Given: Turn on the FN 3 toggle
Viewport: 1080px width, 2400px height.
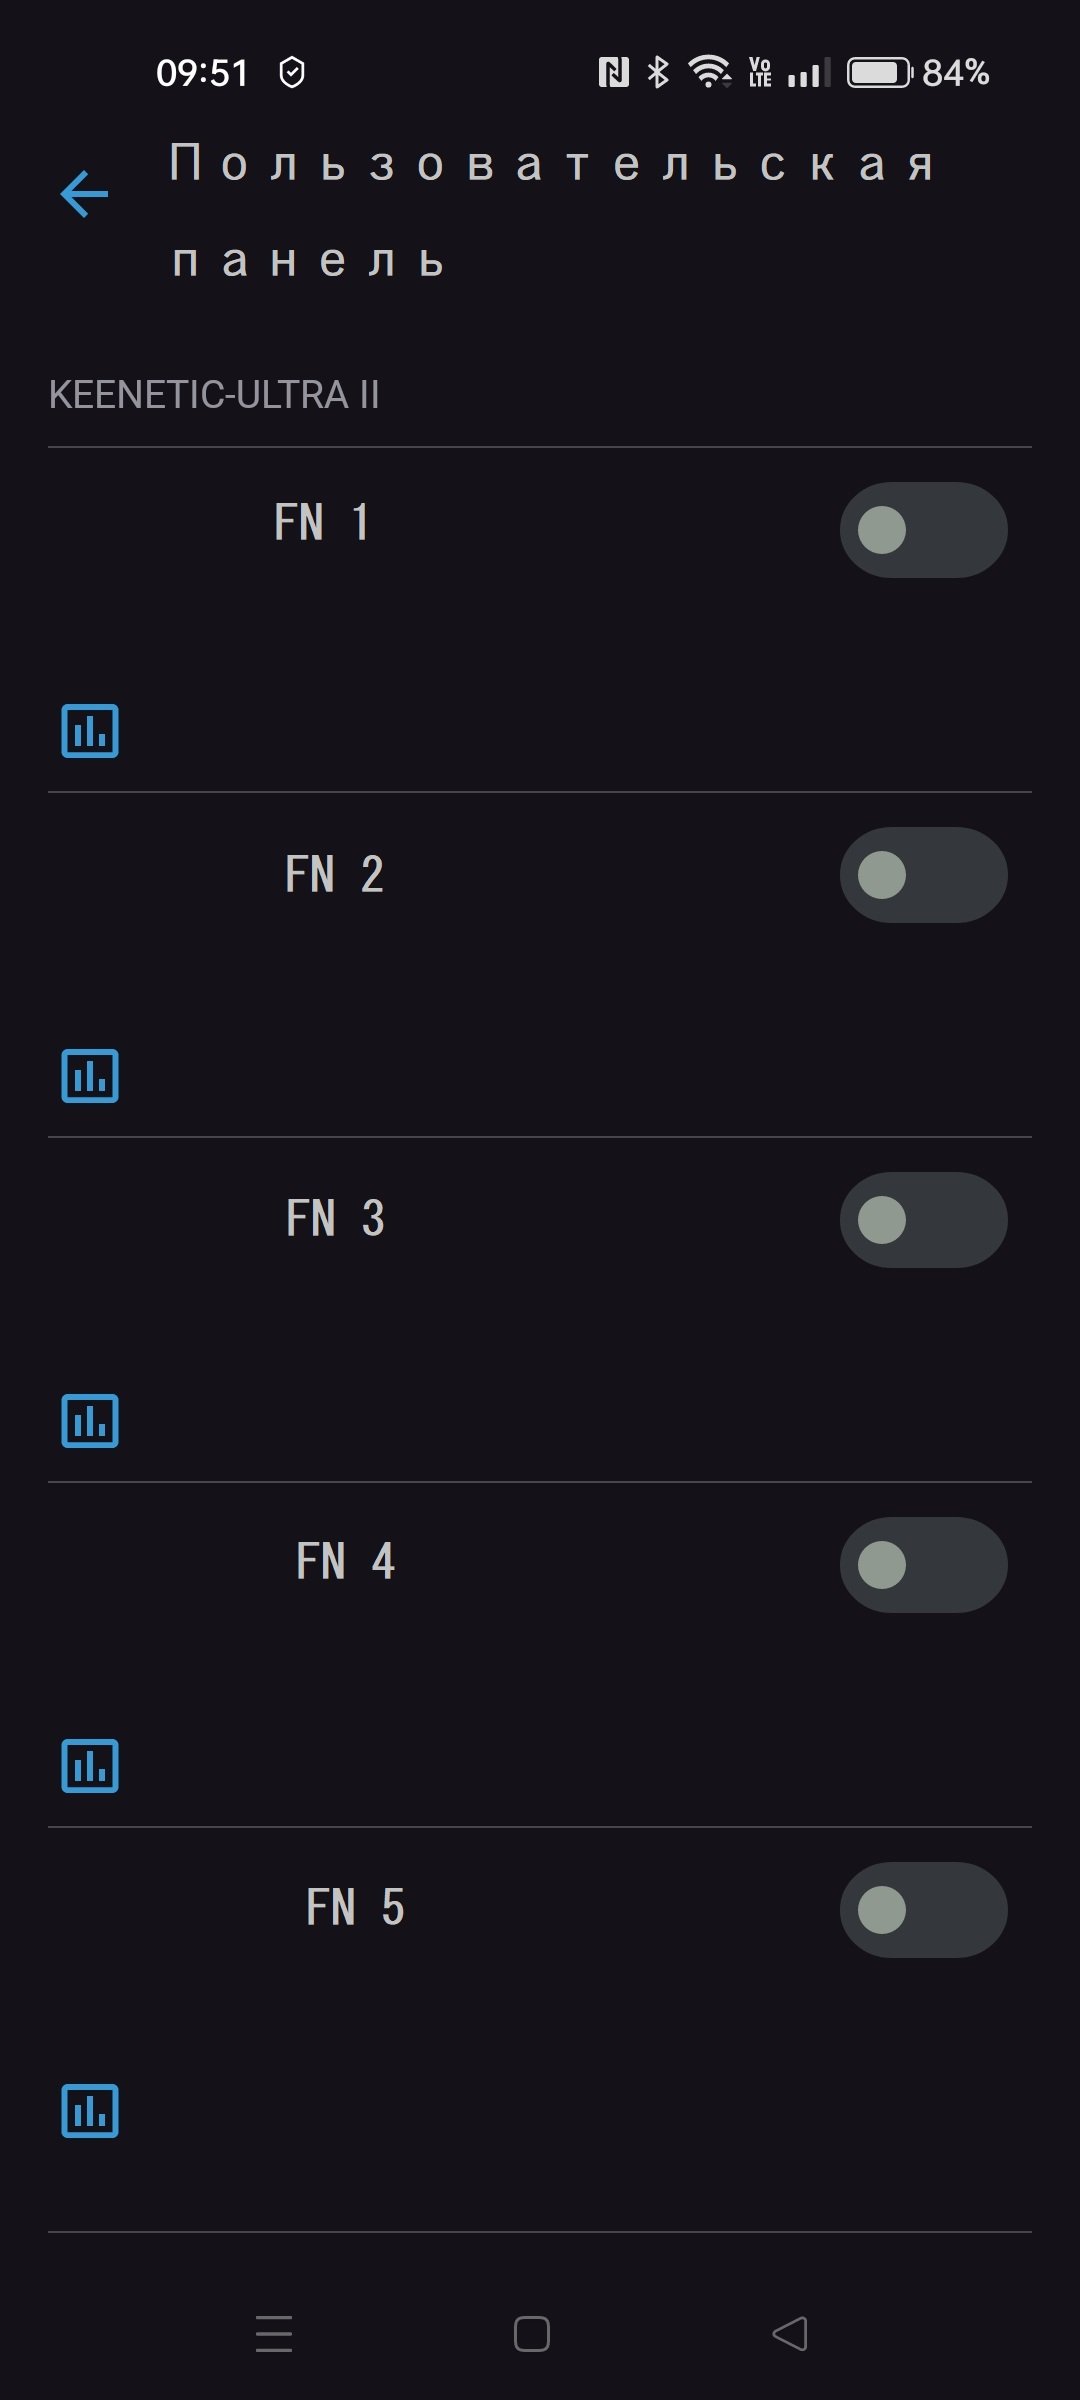Looking at the screenshot, I should pos(923,1220).
